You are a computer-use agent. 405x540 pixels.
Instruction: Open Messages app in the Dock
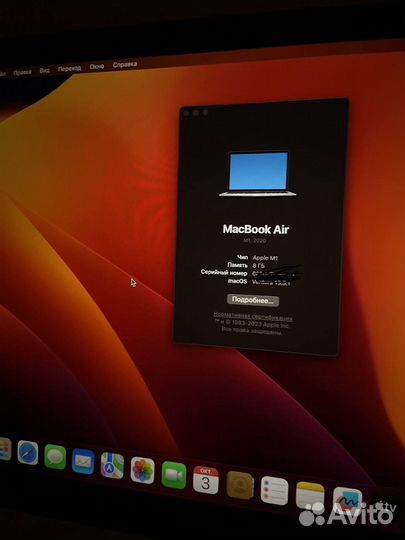pyautogui.click(x=55, y=457)
